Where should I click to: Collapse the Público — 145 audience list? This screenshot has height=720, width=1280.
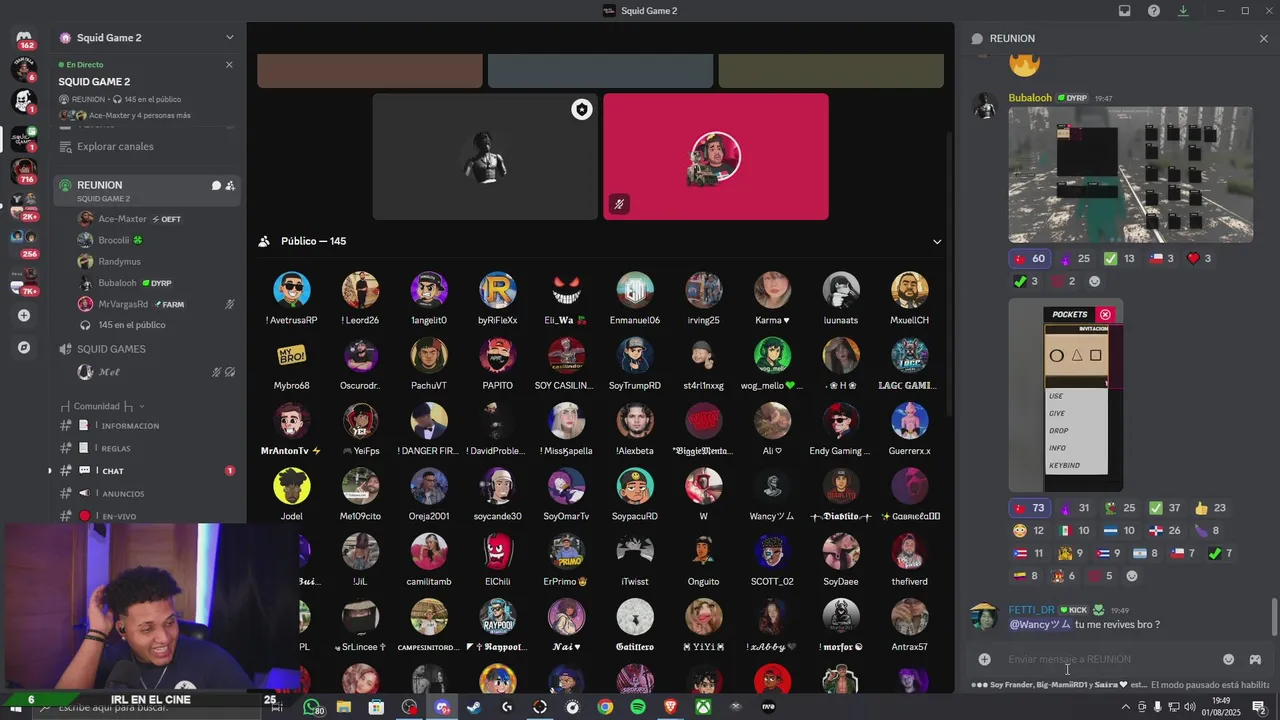[x=937, y=241]
